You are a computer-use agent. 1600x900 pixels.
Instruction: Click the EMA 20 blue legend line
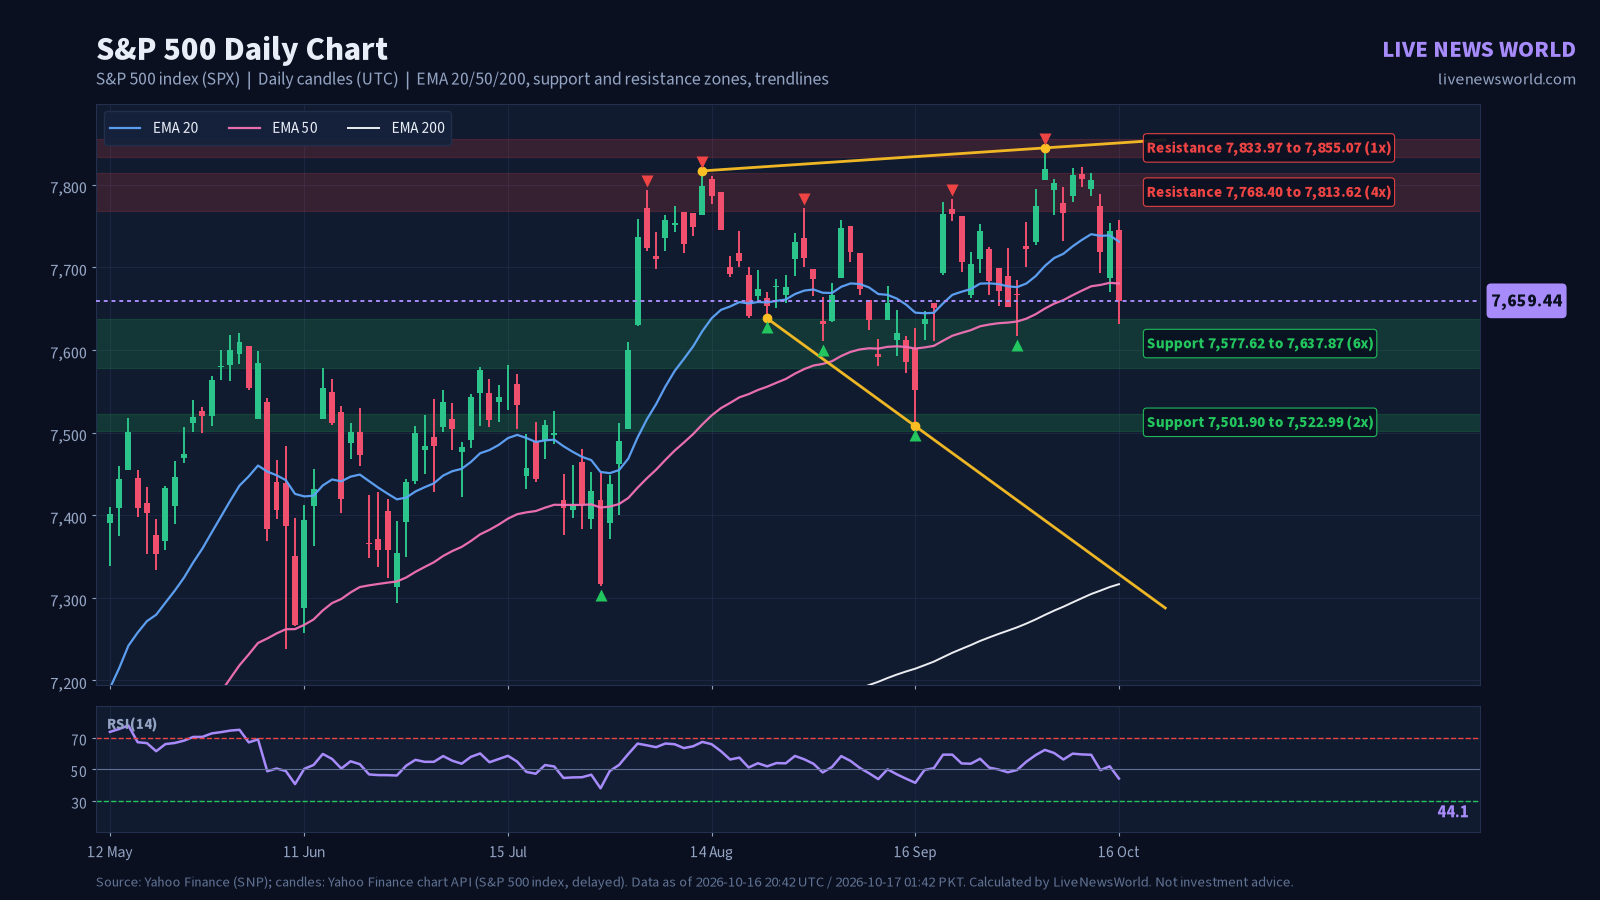click(125, 128)
